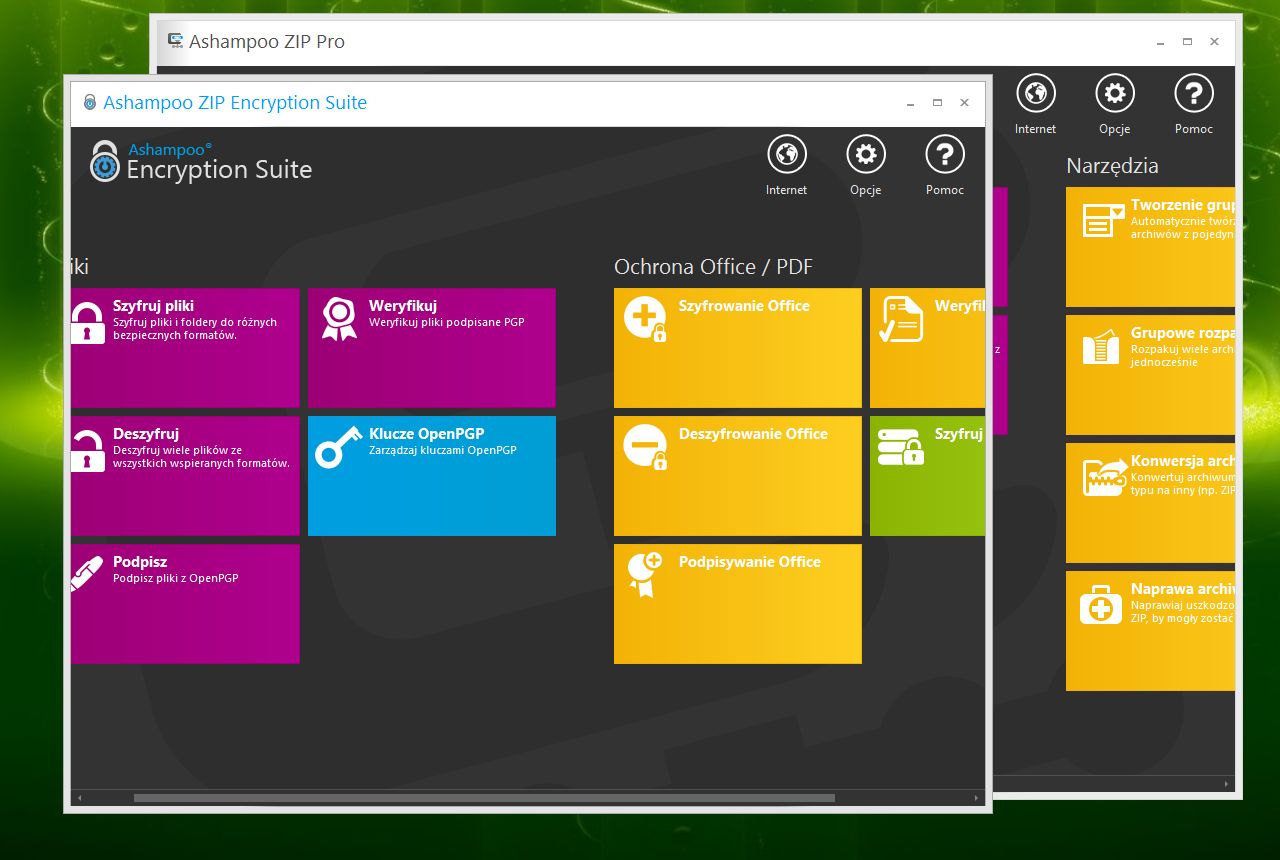Click the plus-lock icon on Szyfrowanie Office tile
The height and width of the screenshot is (860, 1280).
pyautogui.click(x=645, y=319)
